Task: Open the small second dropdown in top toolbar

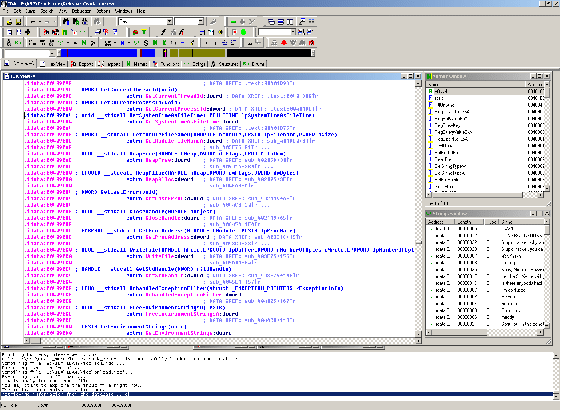Action: pos(201,21)
